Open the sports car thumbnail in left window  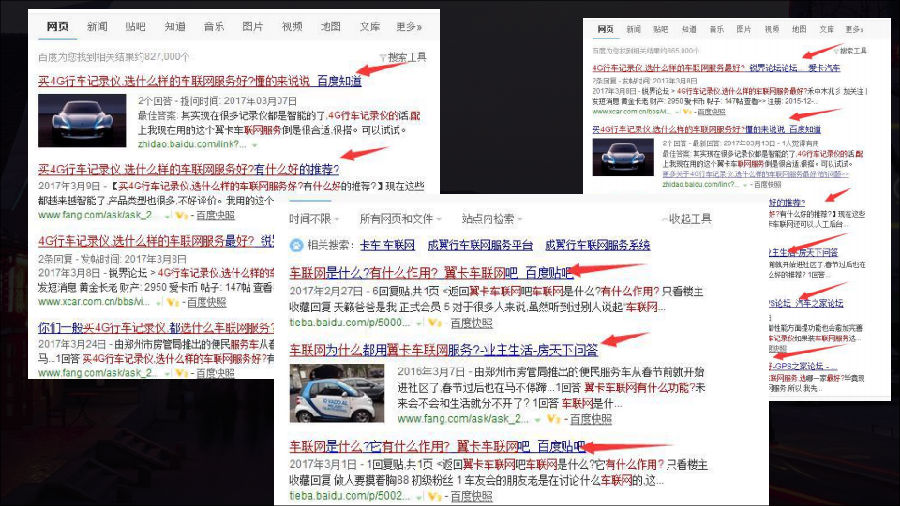(82, 119)
